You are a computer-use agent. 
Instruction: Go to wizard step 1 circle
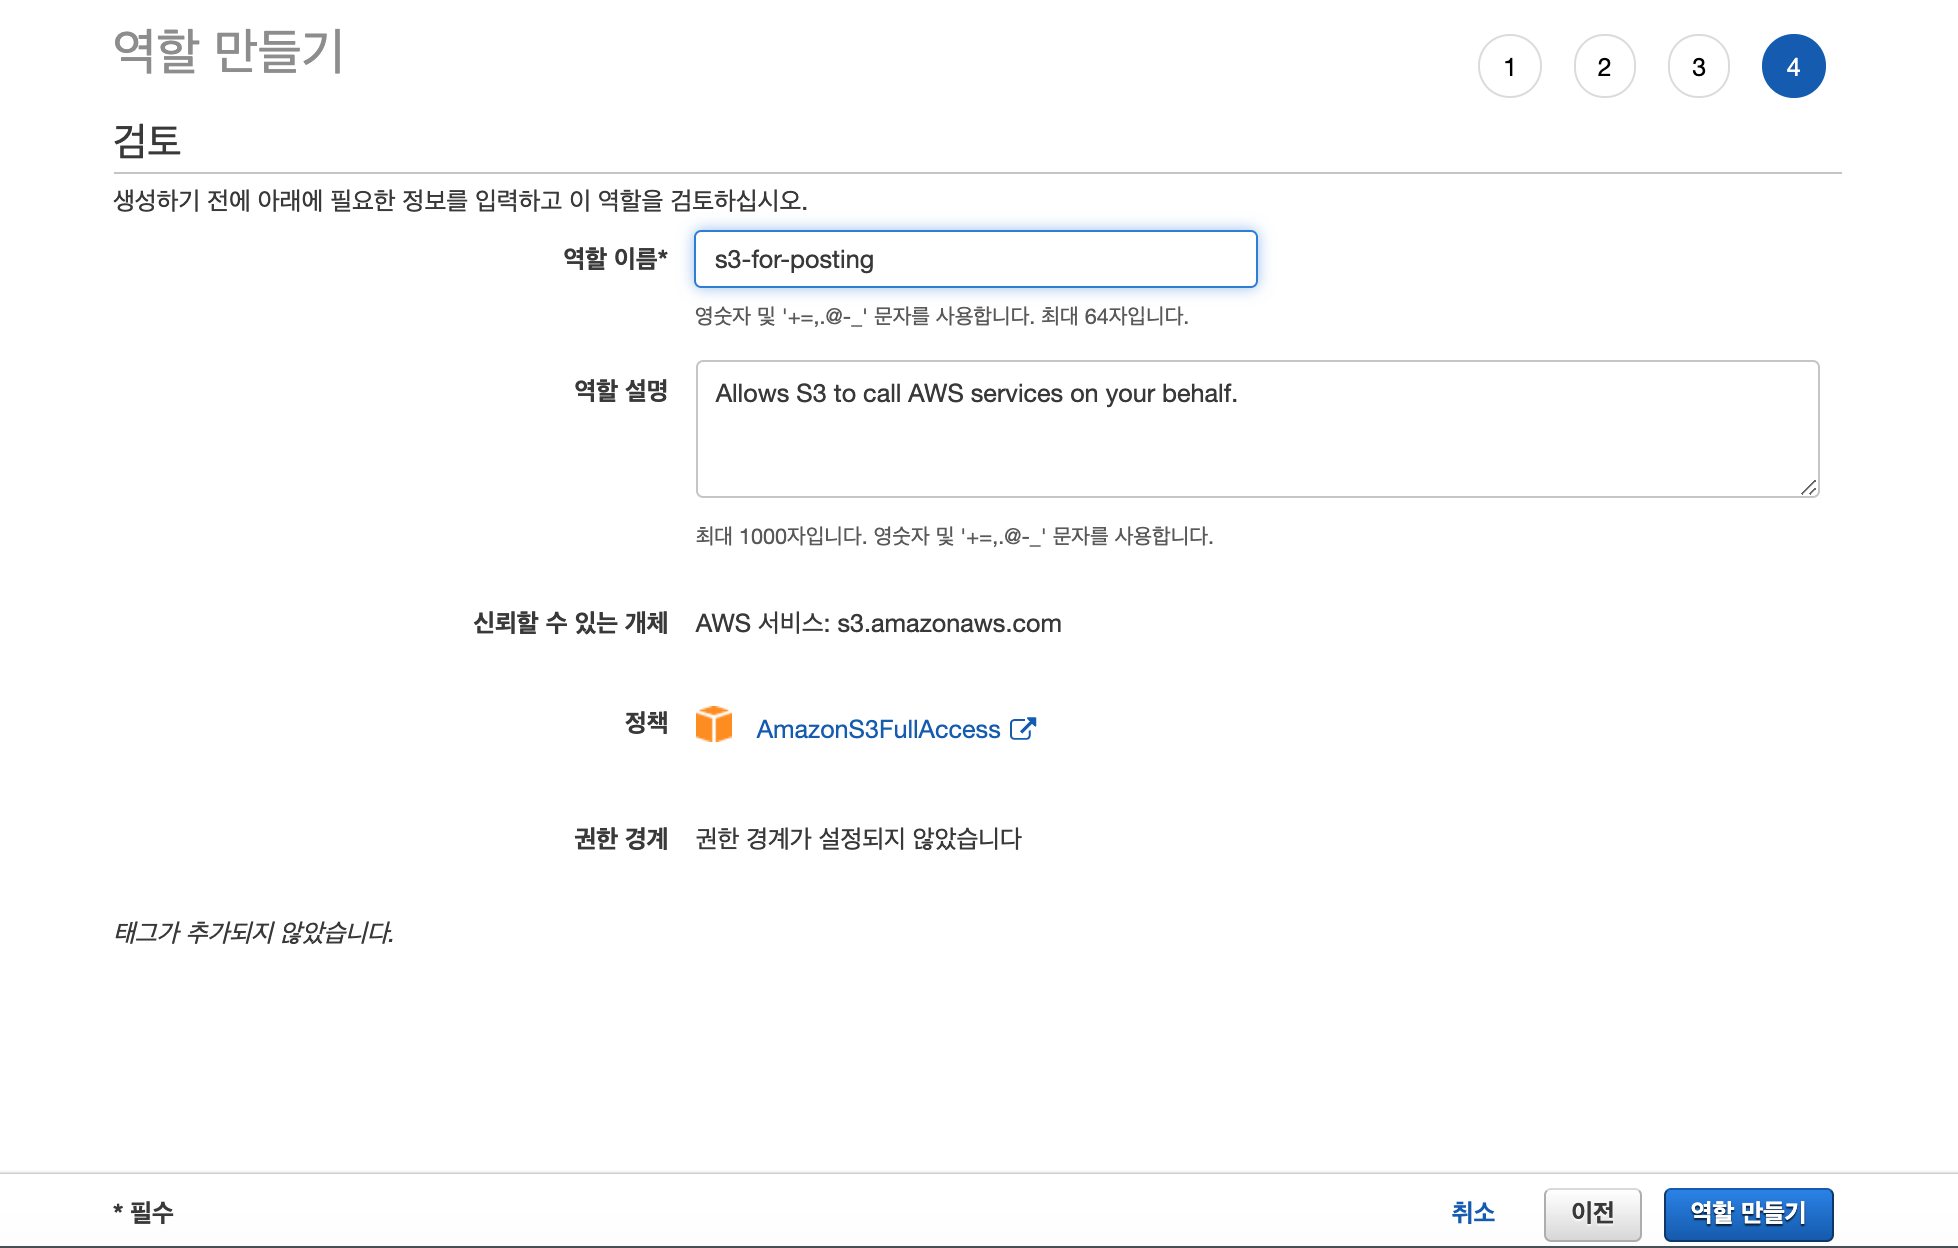1509,67
